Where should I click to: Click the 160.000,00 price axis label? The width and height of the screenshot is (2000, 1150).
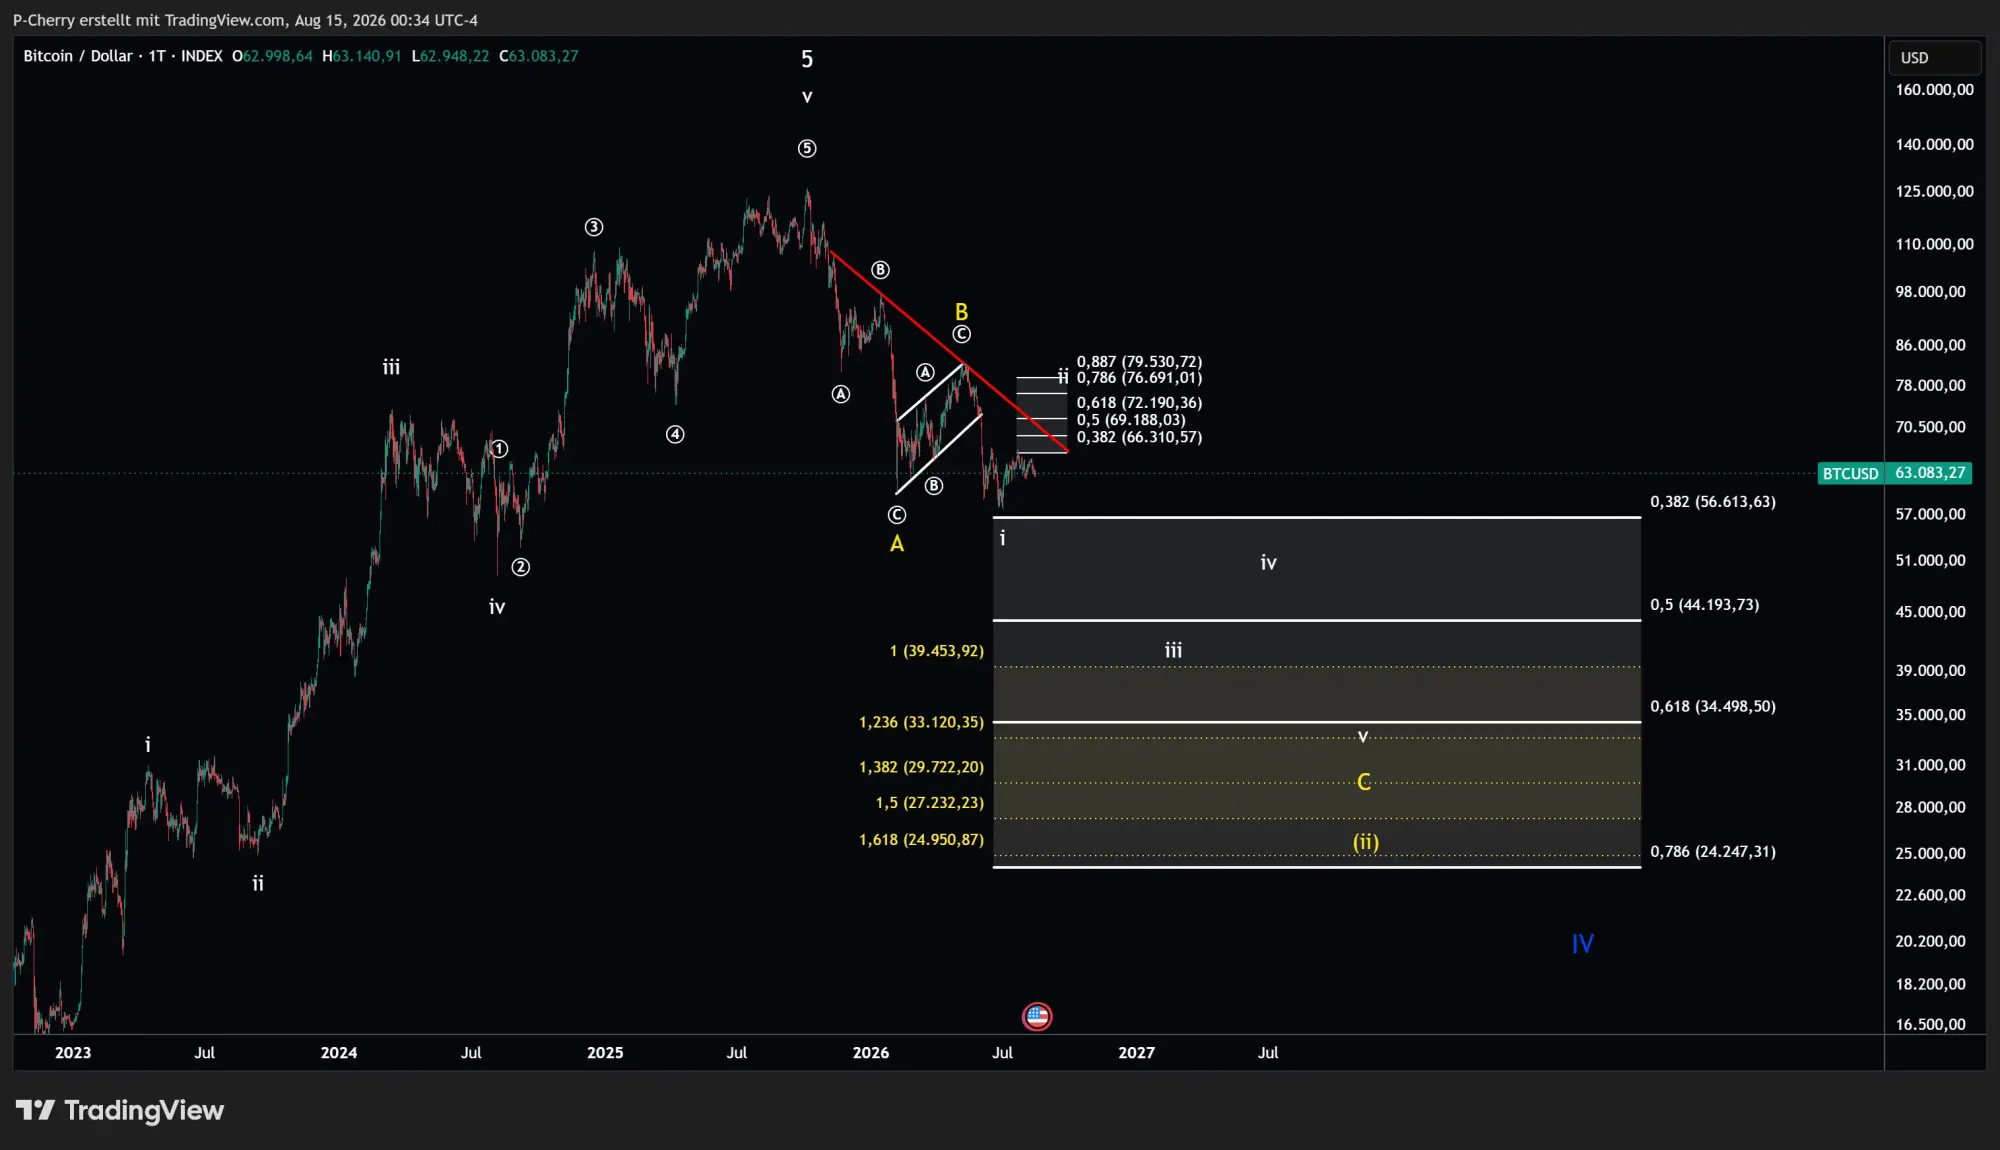[1934, 90]
